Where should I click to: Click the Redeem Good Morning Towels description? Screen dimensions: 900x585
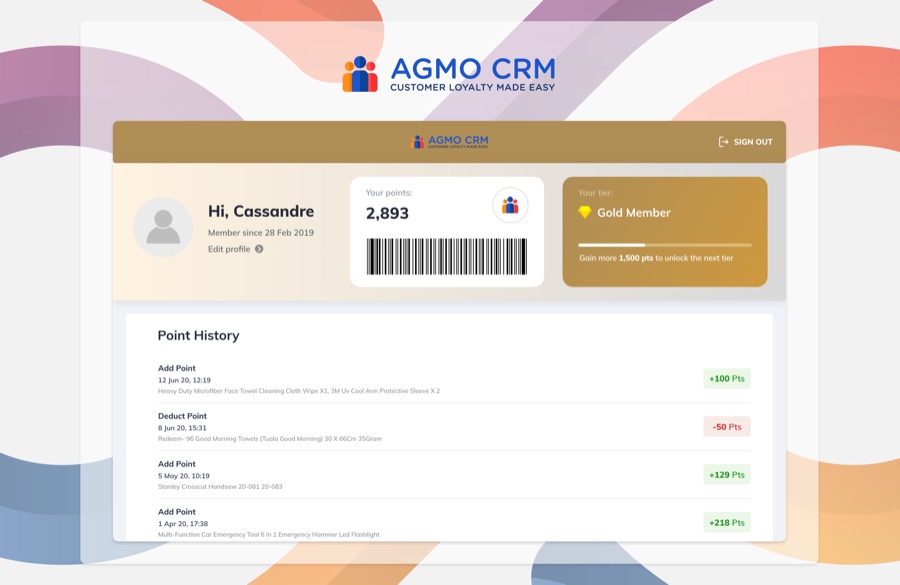(270, 439)
